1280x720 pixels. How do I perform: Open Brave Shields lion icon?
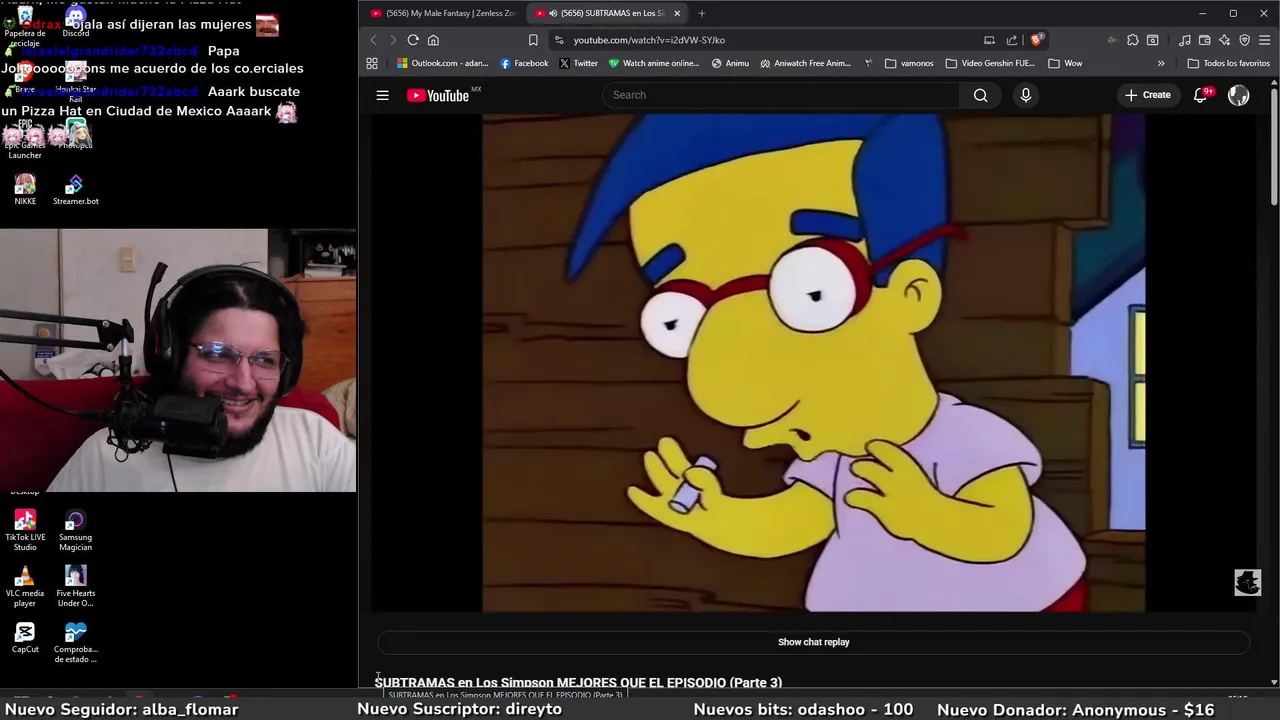1036,40
